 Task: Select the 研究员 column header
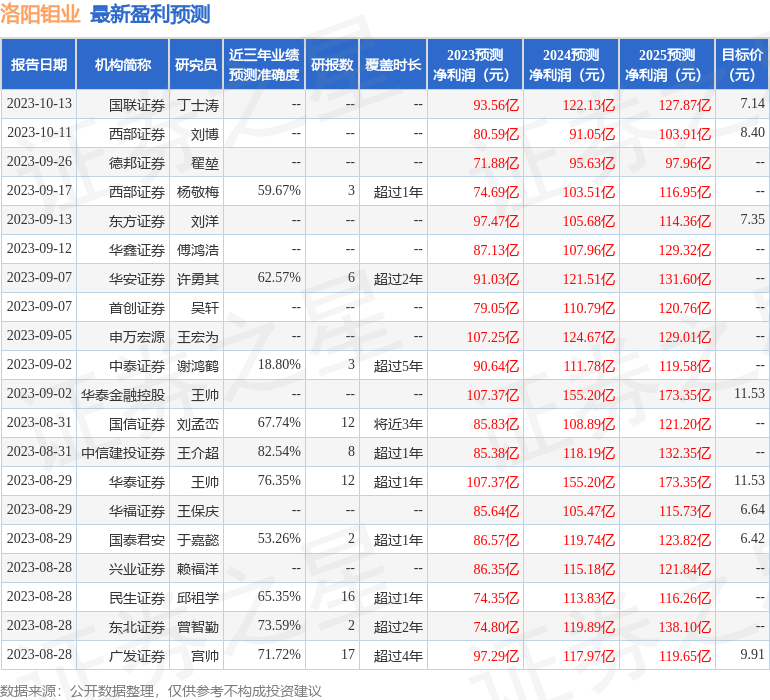click(196, 64)
